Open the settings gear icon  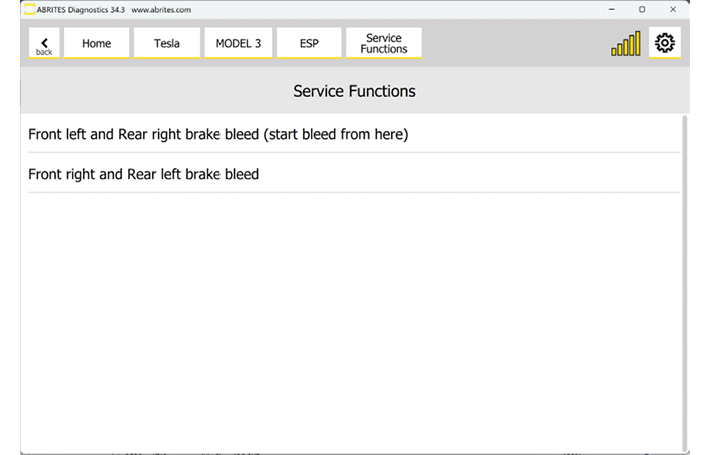click(x=664, y=43)
